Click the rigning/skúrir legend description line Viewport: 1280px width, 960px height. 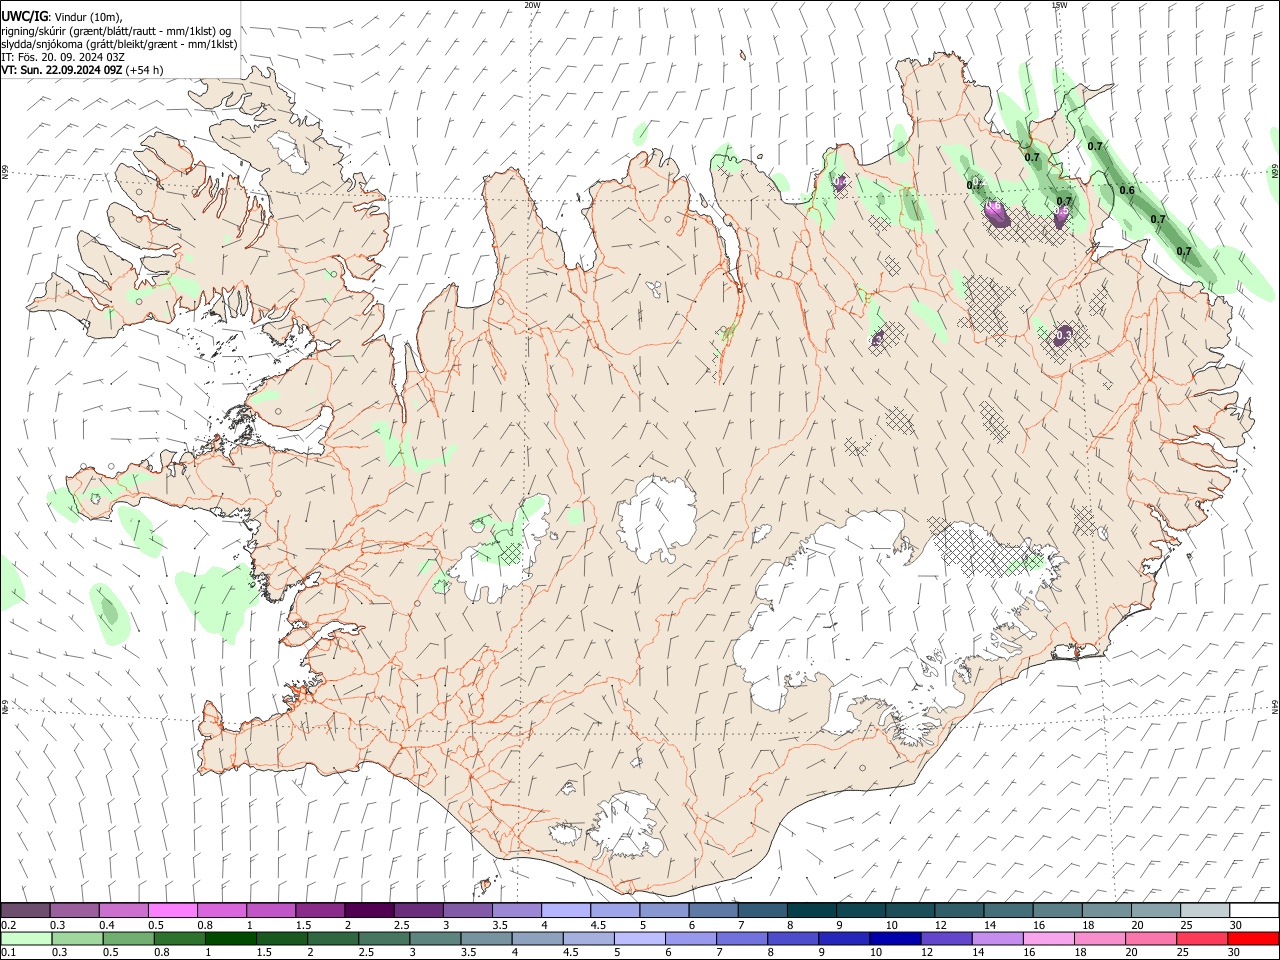pyautogui.click(x=116, y=31)
